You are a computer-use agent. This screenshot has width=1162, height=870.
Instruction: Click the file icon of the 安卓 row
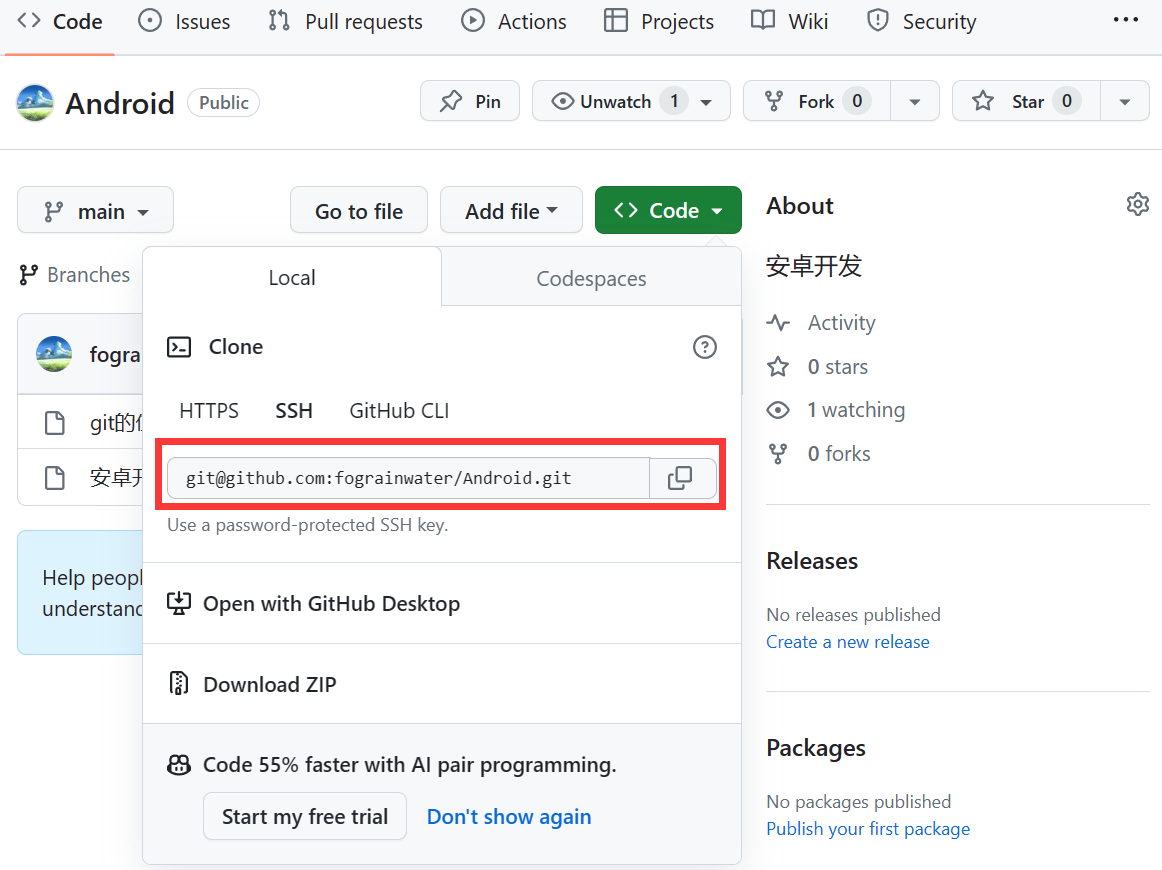coord(55,478)
